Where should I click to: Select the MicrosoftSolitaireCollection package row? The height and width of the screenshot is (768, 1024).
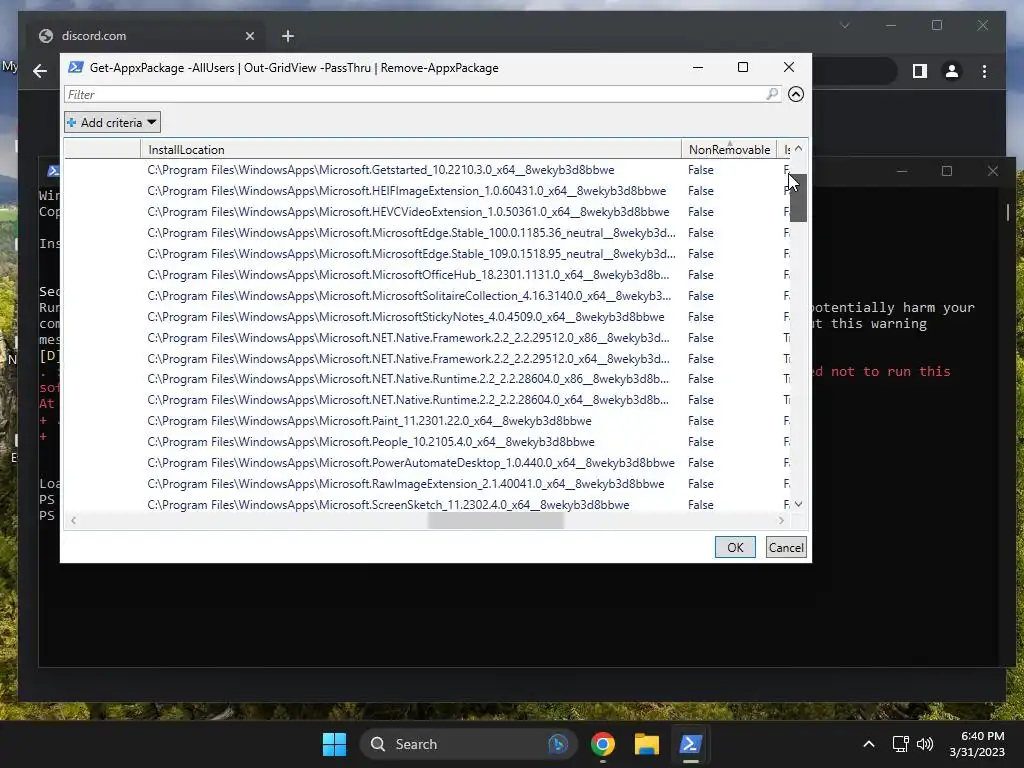[x=427, y=296]
